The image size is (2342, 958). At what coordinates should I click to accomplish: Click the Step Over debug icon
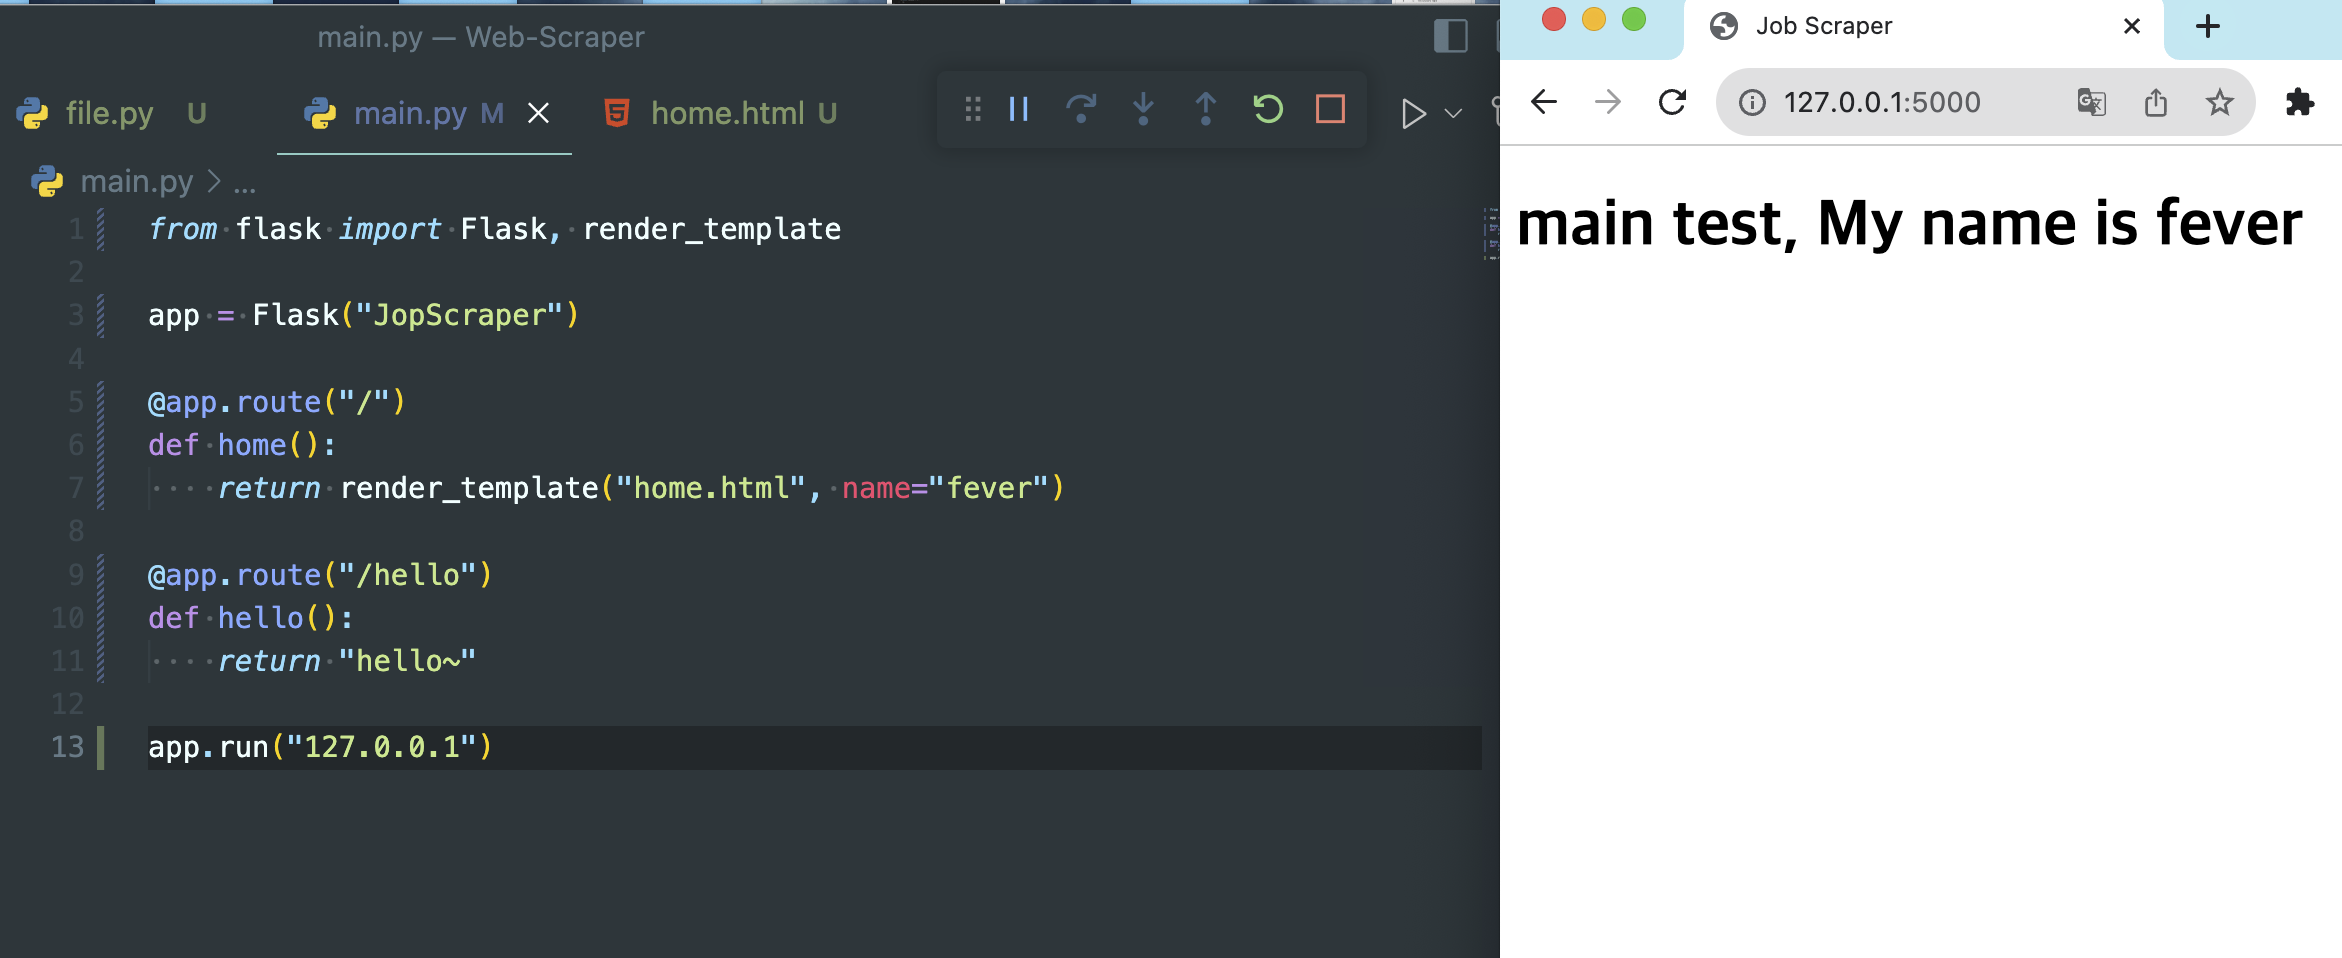tap(1081, 109)
